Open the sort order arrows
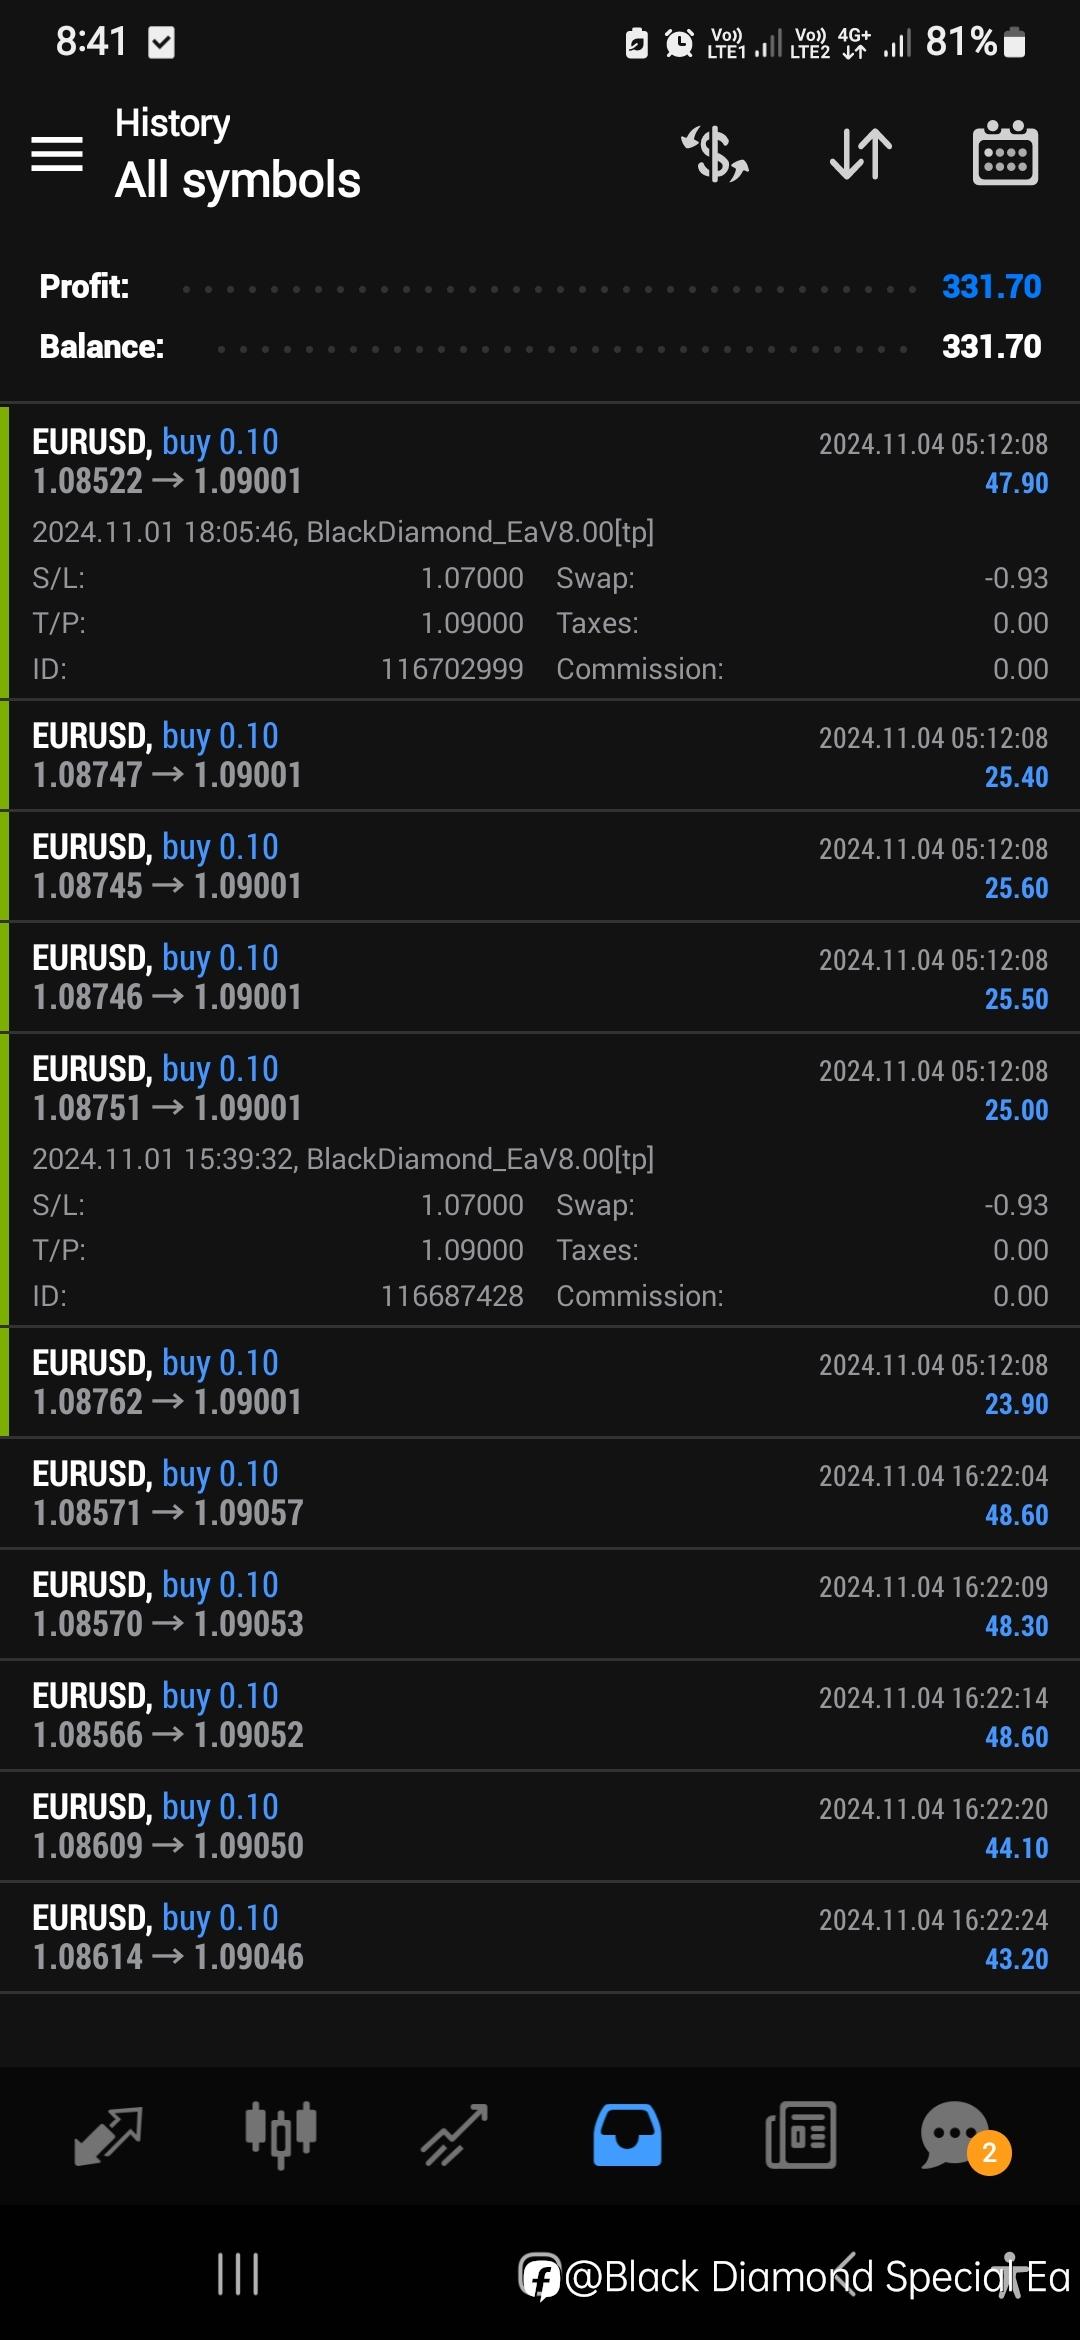This screenshot has height=2340, width=1080. pyautogui.click(x=861, y=154)
